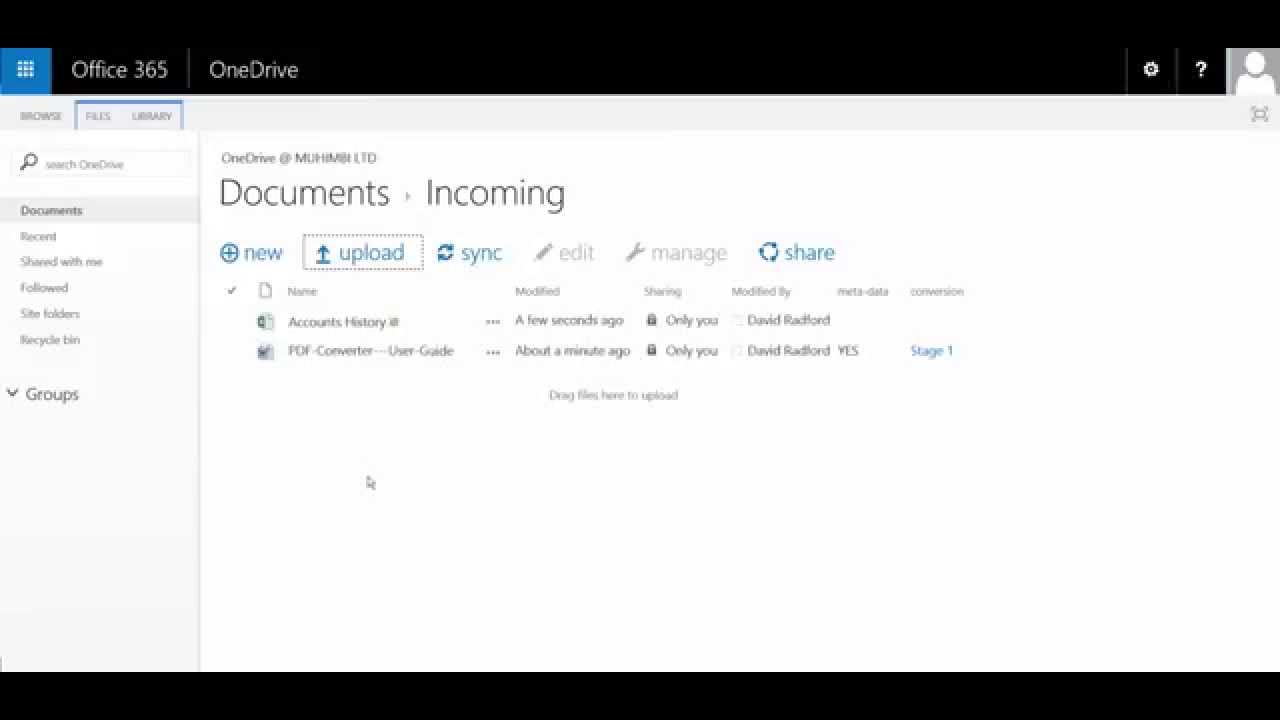Click the Excel icon for Accounts History
1280x720 pixels.
point(265,322)
